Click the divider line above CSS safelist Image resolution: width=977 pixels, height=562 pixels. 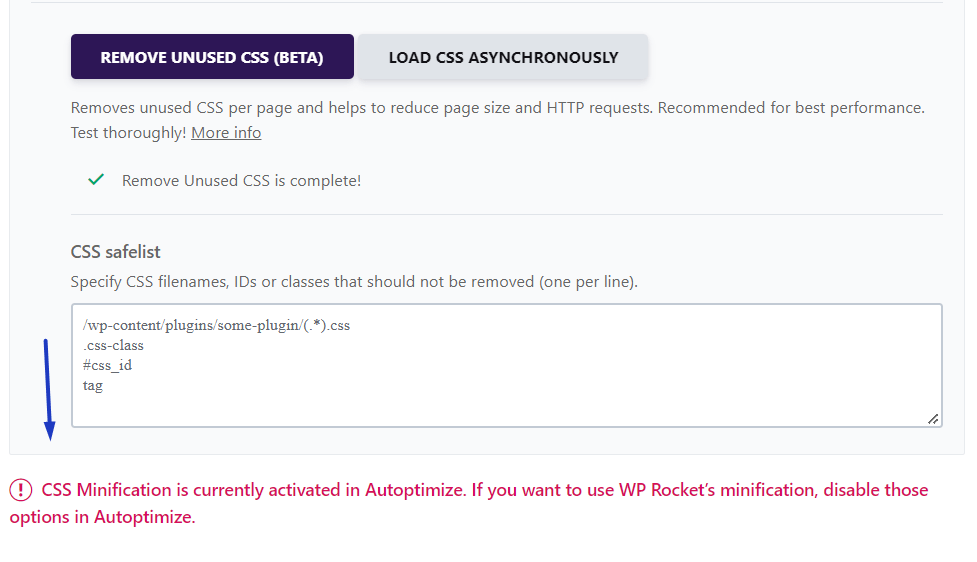point(506,214)
